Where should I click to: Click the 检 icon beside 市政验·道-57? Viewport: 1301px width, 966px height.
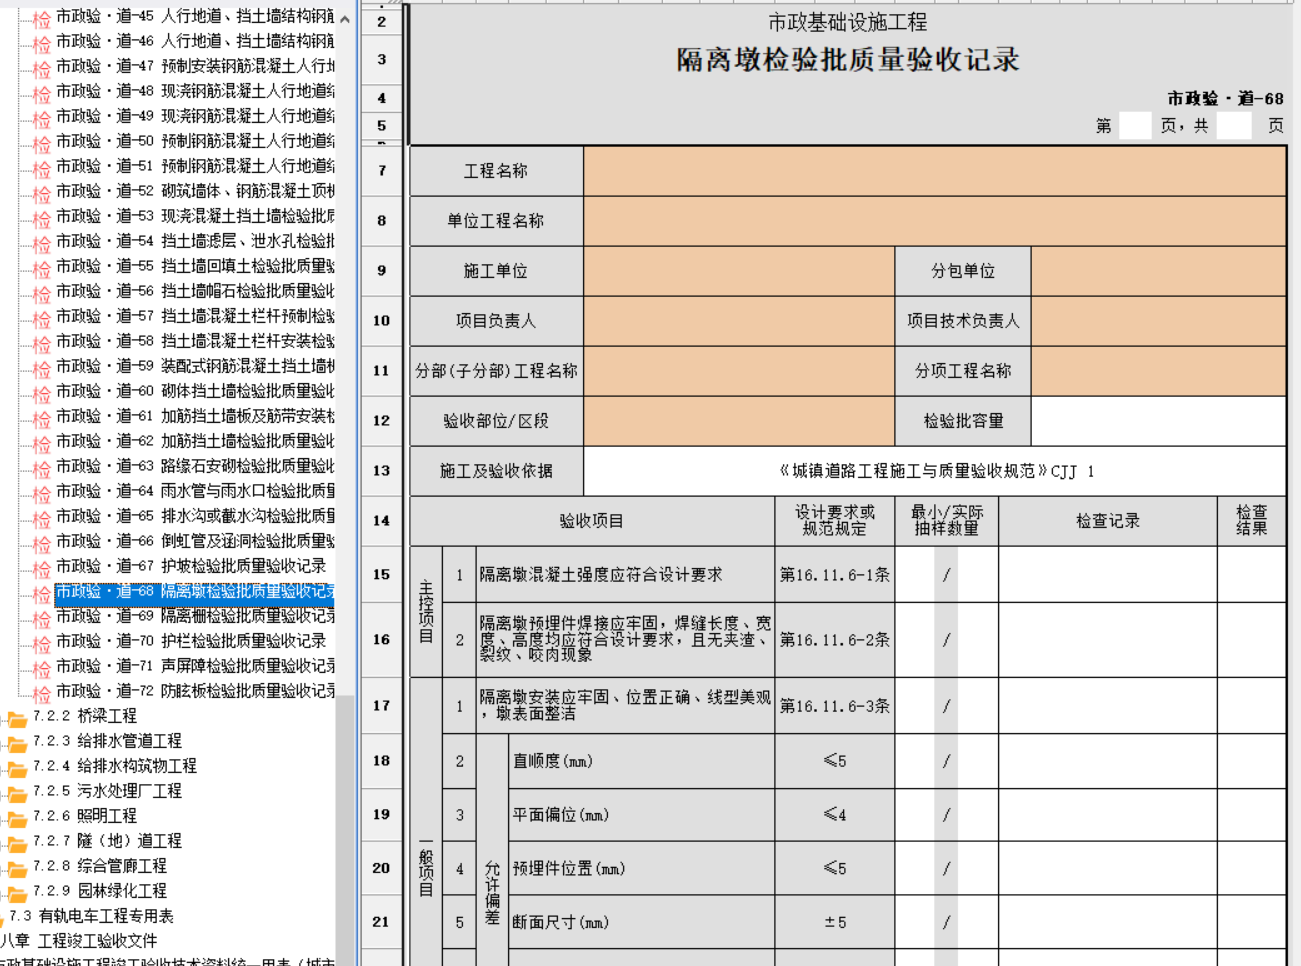41,318
